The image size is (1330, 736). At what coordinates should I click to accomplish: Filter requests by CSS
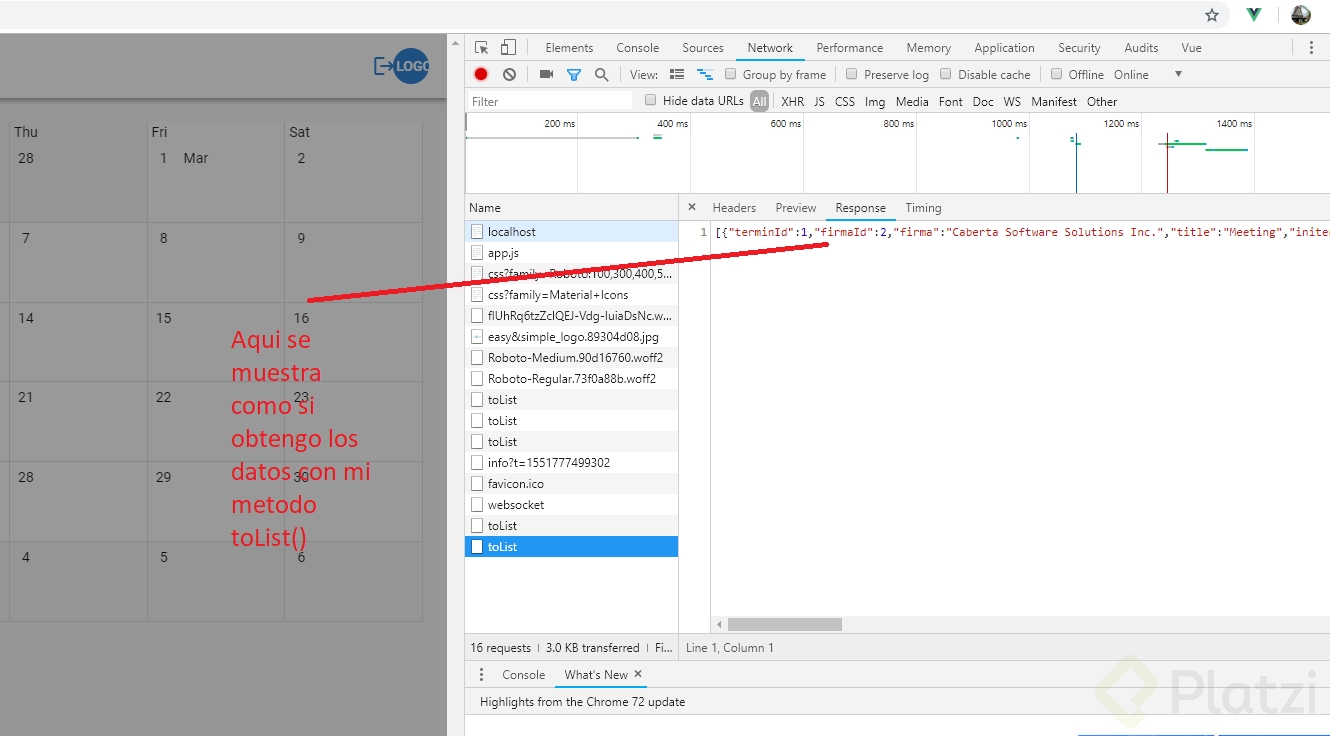[845, 101]
